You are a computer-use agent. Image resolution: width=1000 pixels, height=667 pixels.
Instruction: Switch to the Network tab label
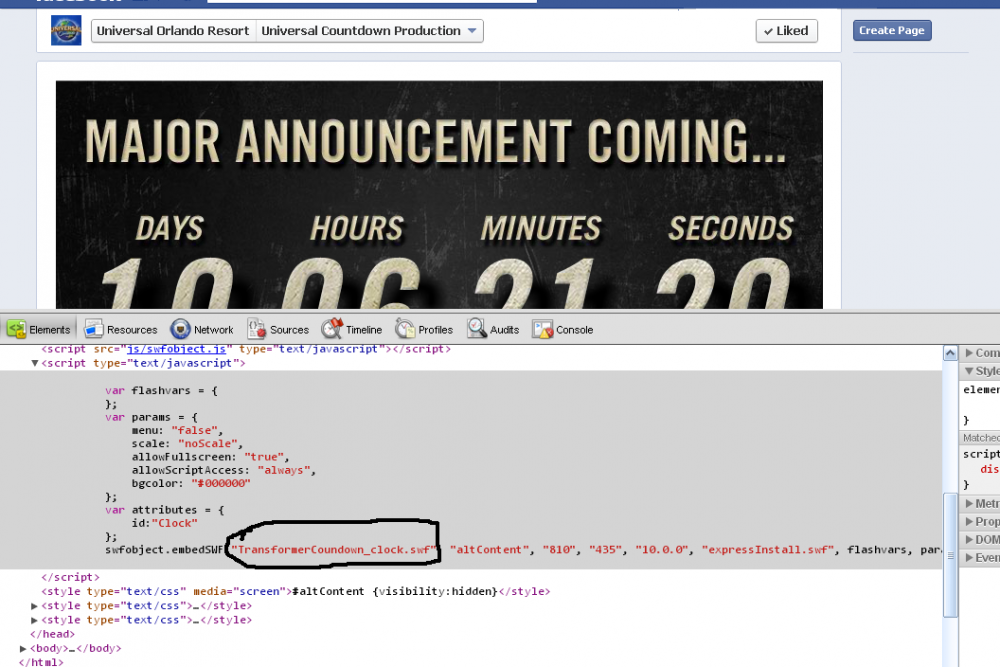click(214, 330)
